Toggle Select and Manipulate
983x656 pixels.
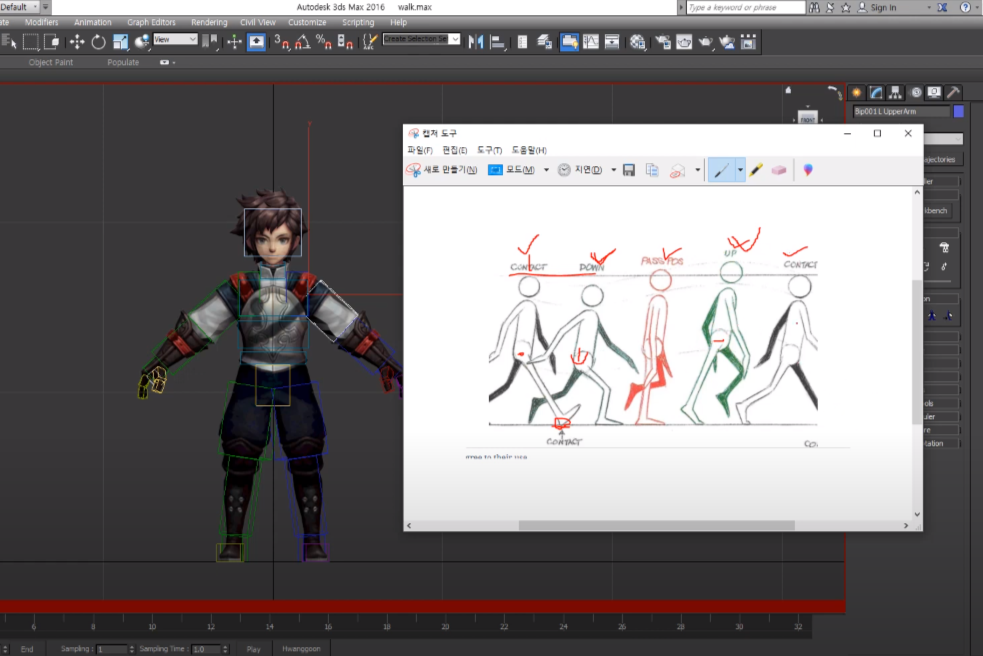234,42
